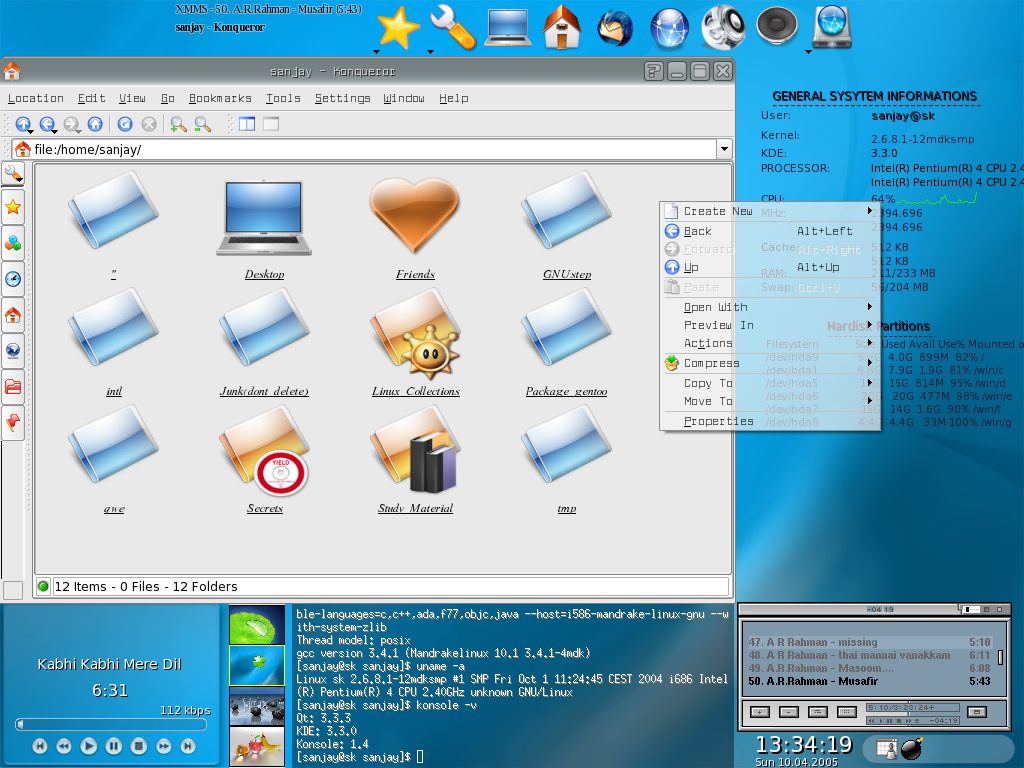
Task: Click the Reload icon in Konqueror toolbar
Action: coord(125,123)
